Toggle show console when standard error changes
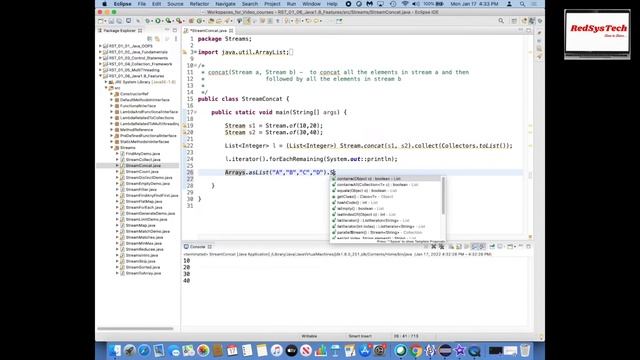This screenshot has height=360, width=640. coord(482,247)
